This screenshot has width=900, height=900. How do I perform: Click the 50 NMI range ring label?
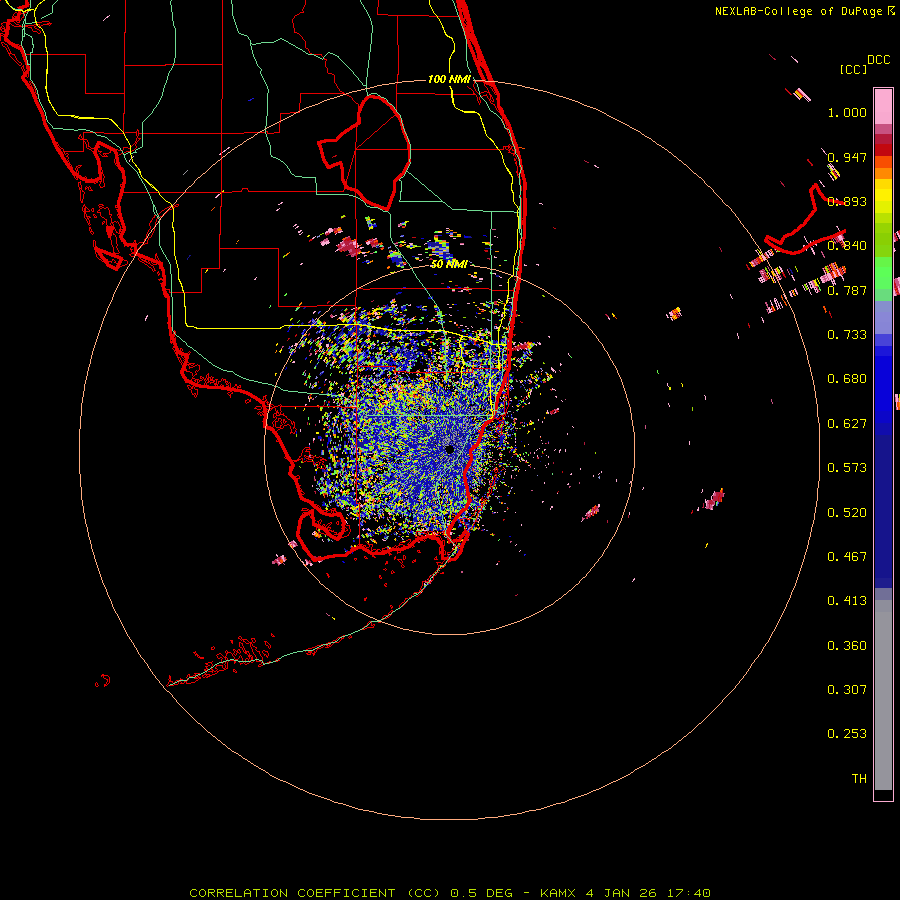pyautogui.click(x=449, y=264)
